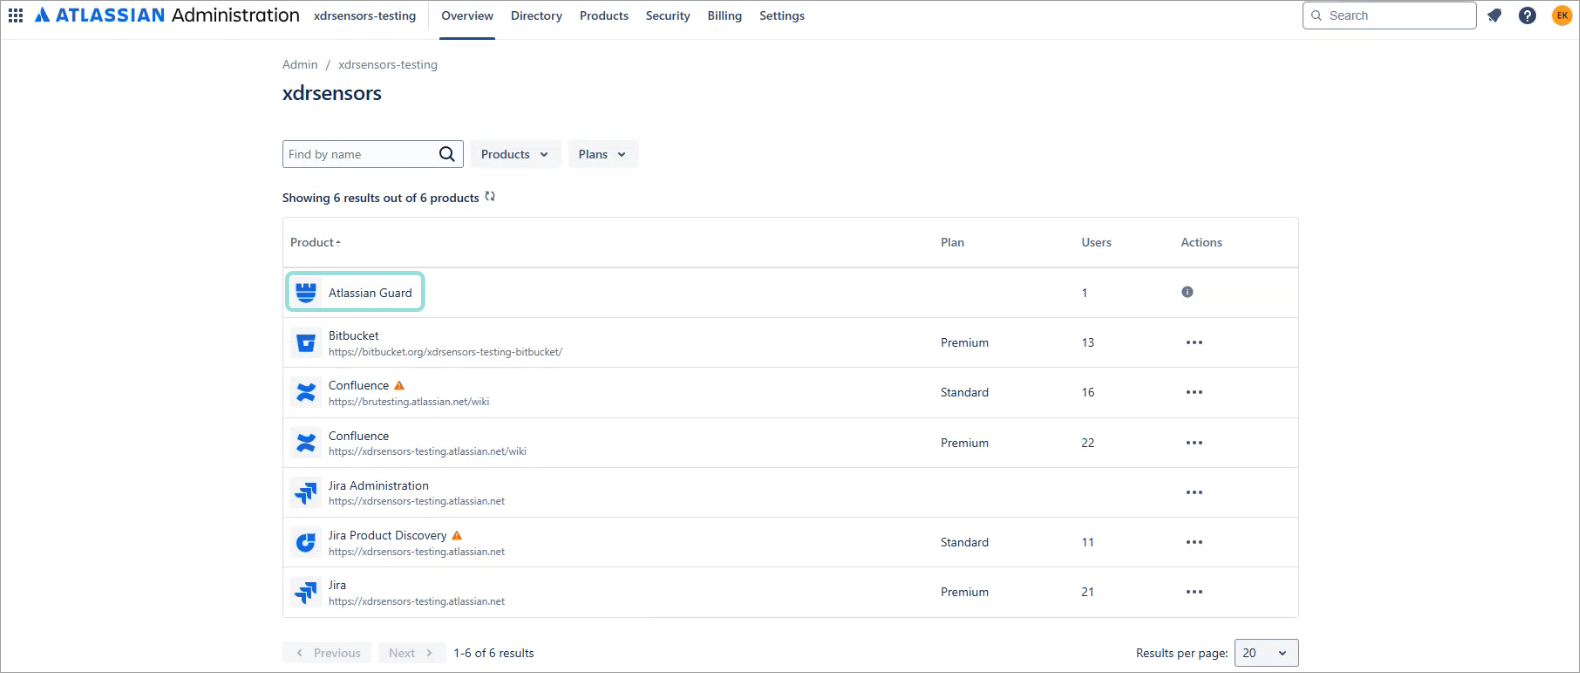Click the 'Showing 6 results' summary text

tap(380, 198)
